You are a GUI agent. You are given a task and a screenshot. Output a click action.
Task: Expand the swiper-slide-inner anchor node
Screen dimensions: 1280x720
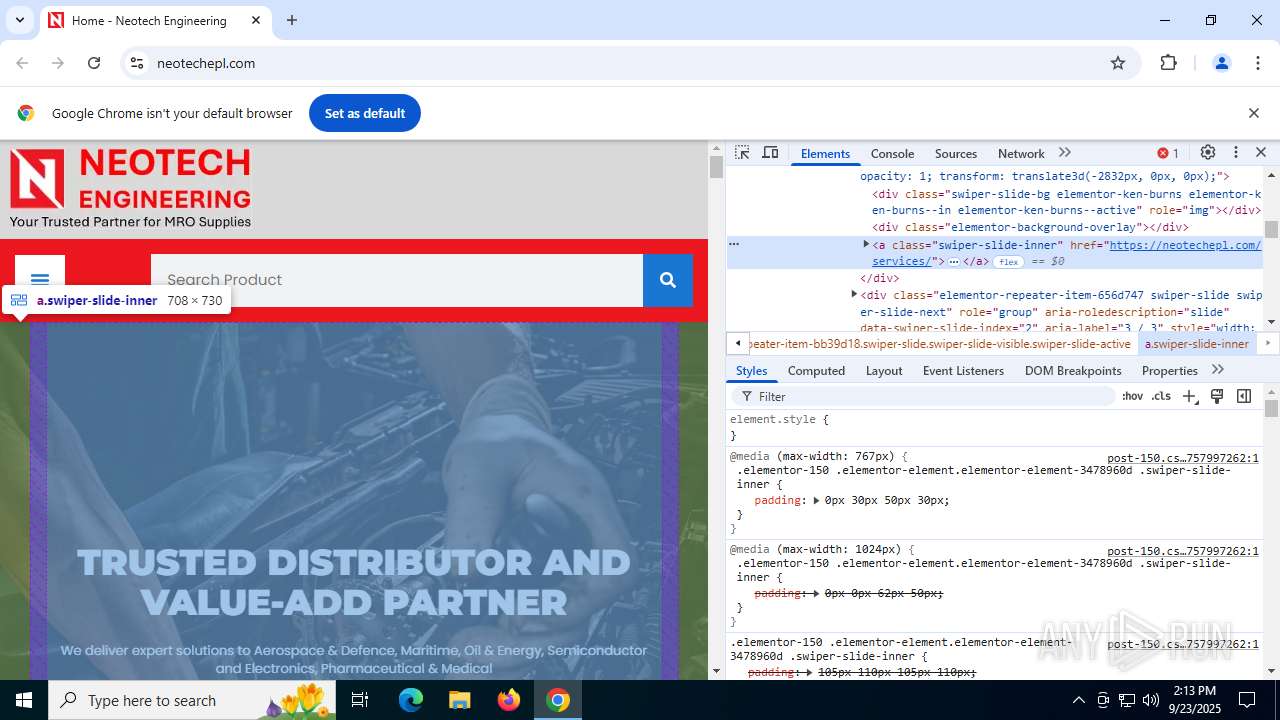click(x=866, y=244)
